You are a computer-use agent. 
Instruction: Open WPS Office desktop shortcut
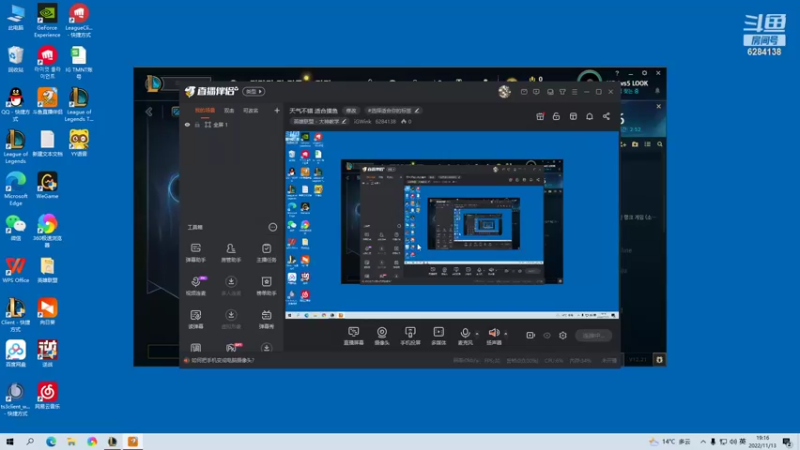coord(15,270)
